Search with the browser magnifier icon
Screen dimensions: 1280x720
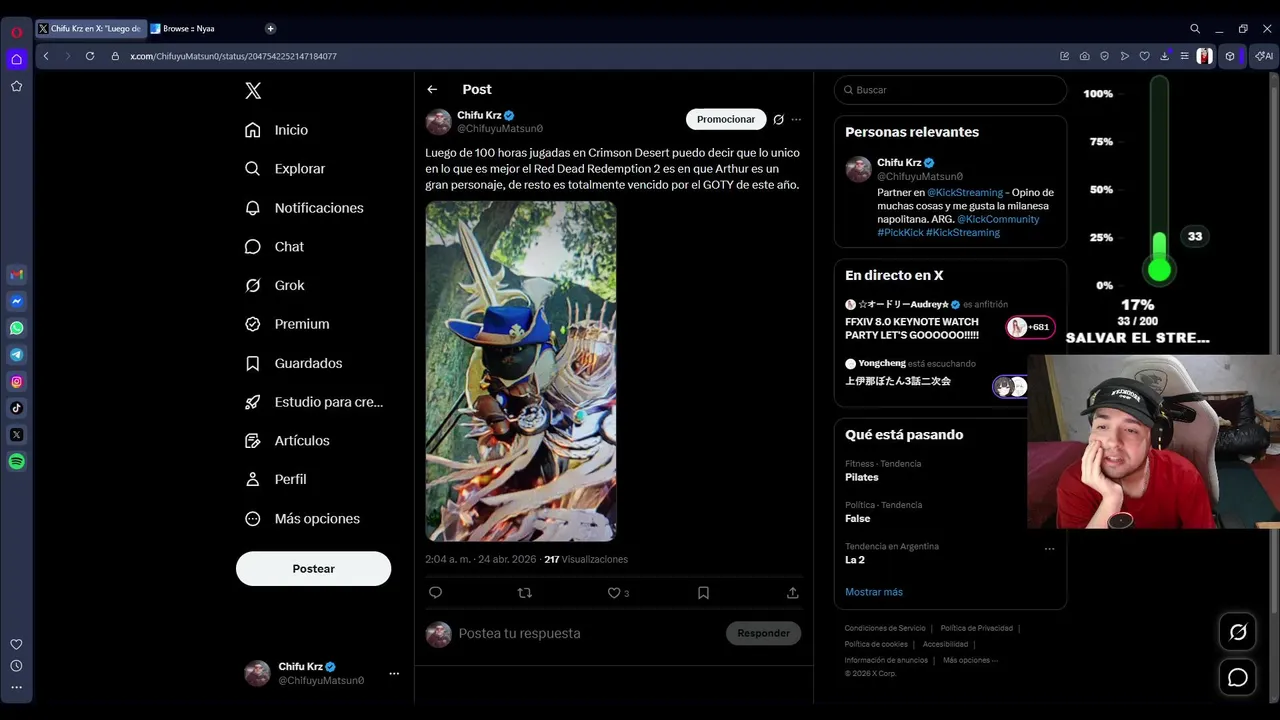pos(1195,29)
